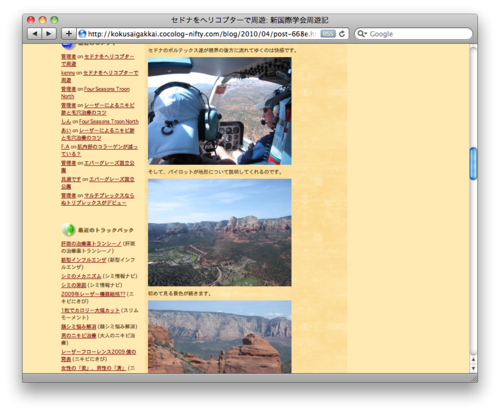Open the Google search magnifier dropdown
Screen dimensions: 500x413
[x=362, y=34]
